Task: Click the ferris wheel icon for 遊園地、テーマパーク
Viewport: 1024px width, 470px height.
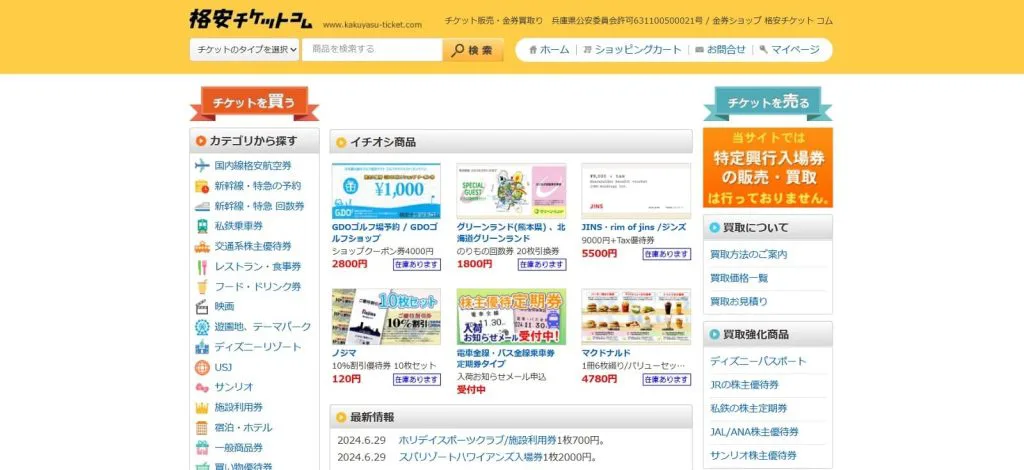Action: point(202,327)
